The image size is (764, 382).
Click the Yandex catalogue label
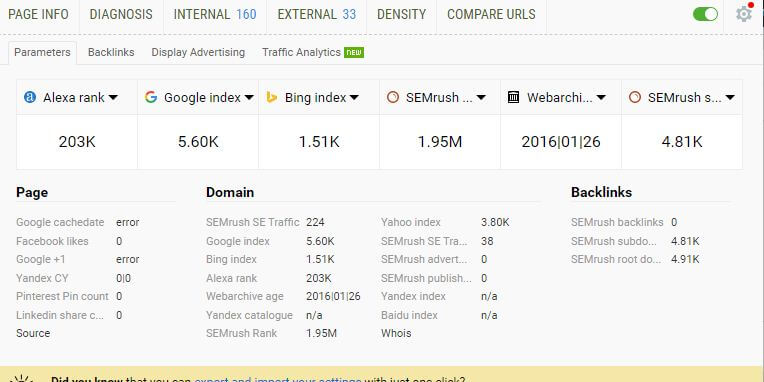point(249,315)
